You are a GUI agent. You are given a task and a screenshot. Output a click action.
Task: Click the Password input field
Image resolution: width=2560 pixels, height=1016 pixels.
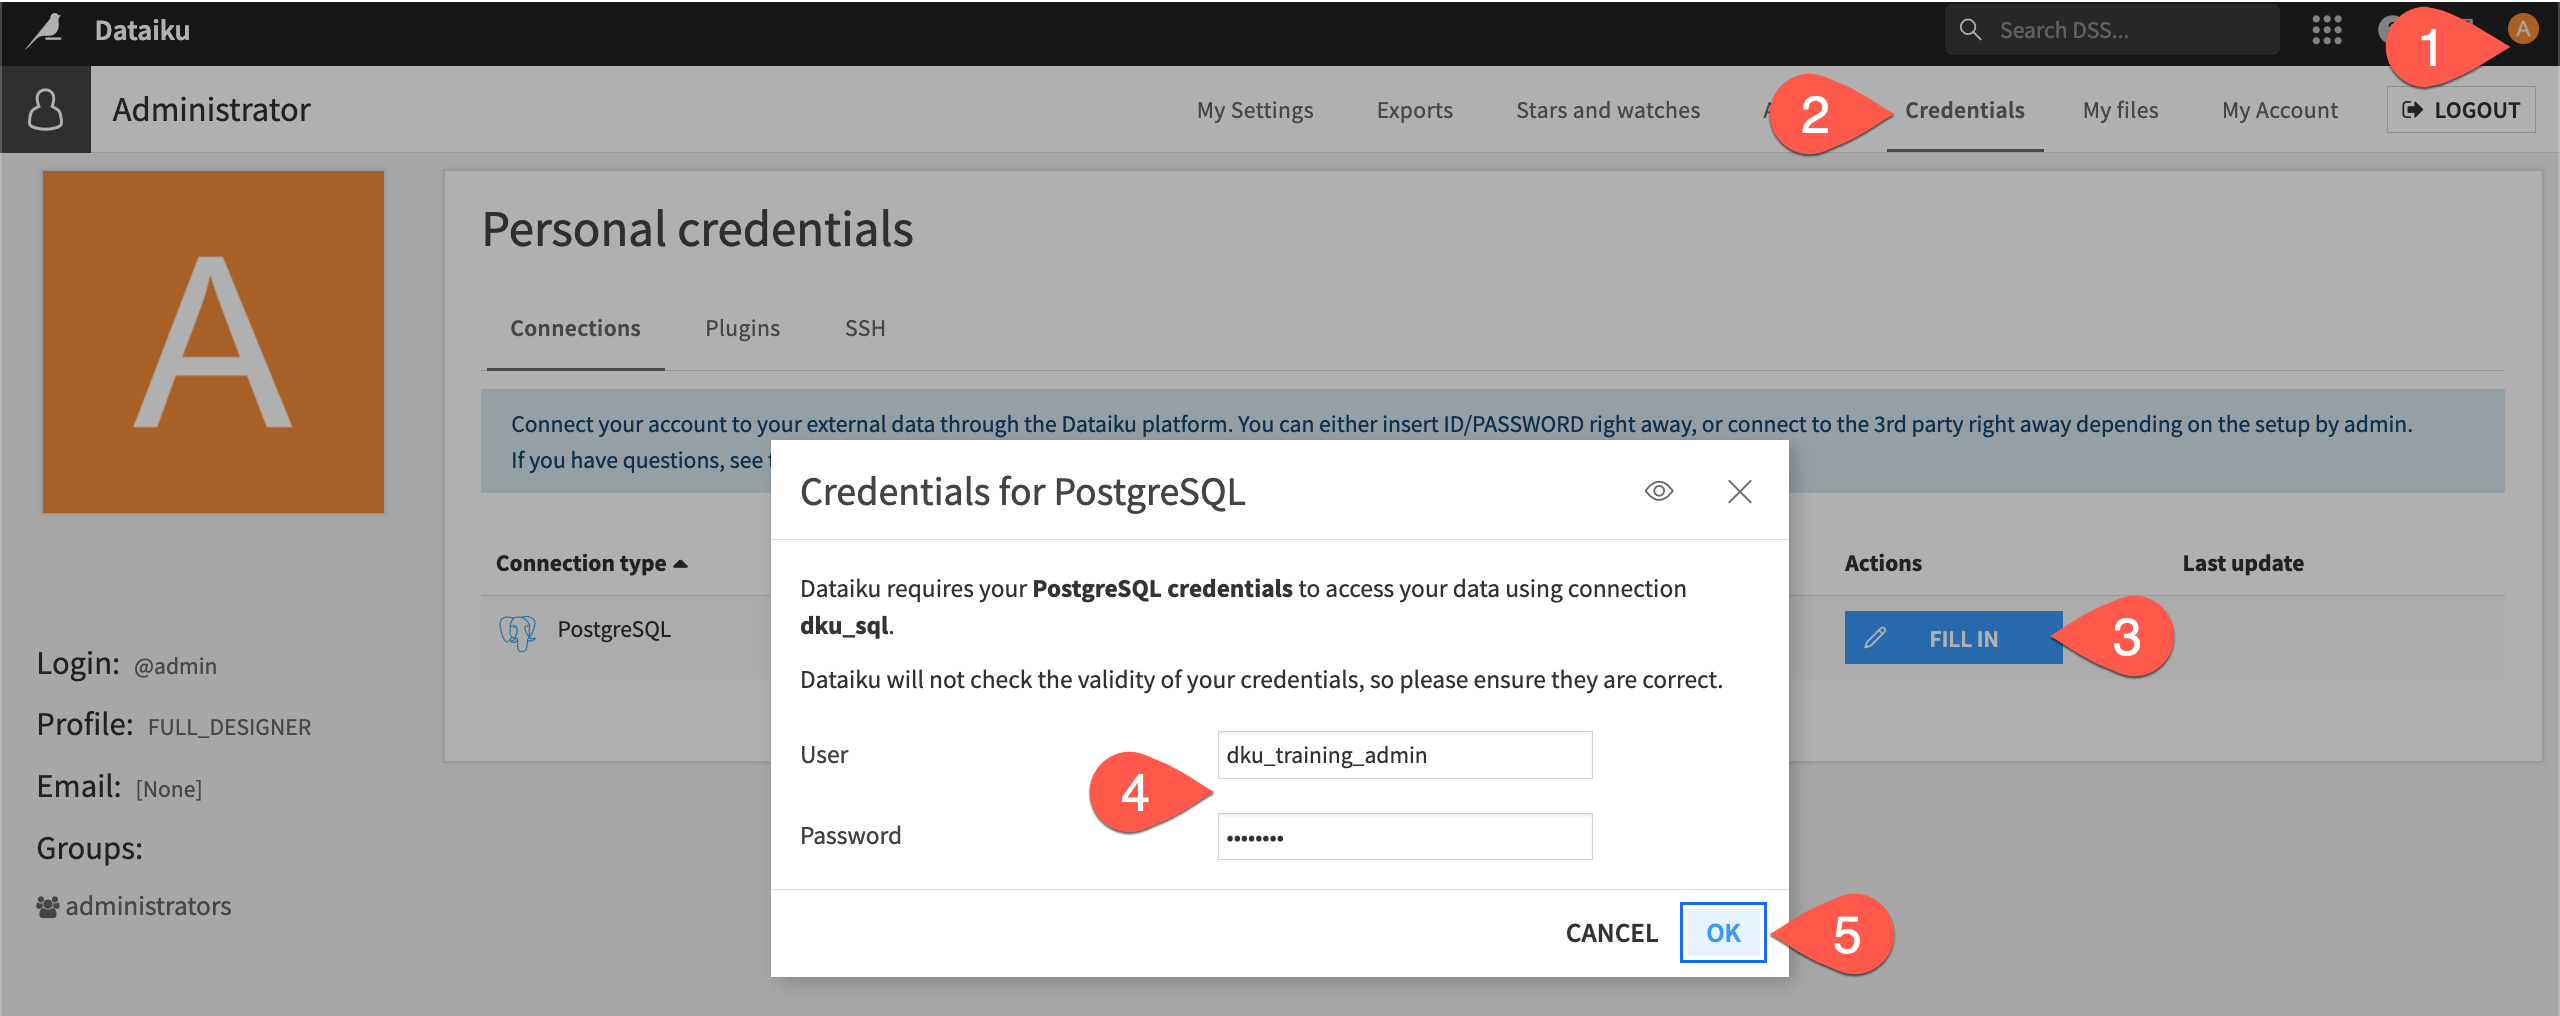tap(1404, 836)
